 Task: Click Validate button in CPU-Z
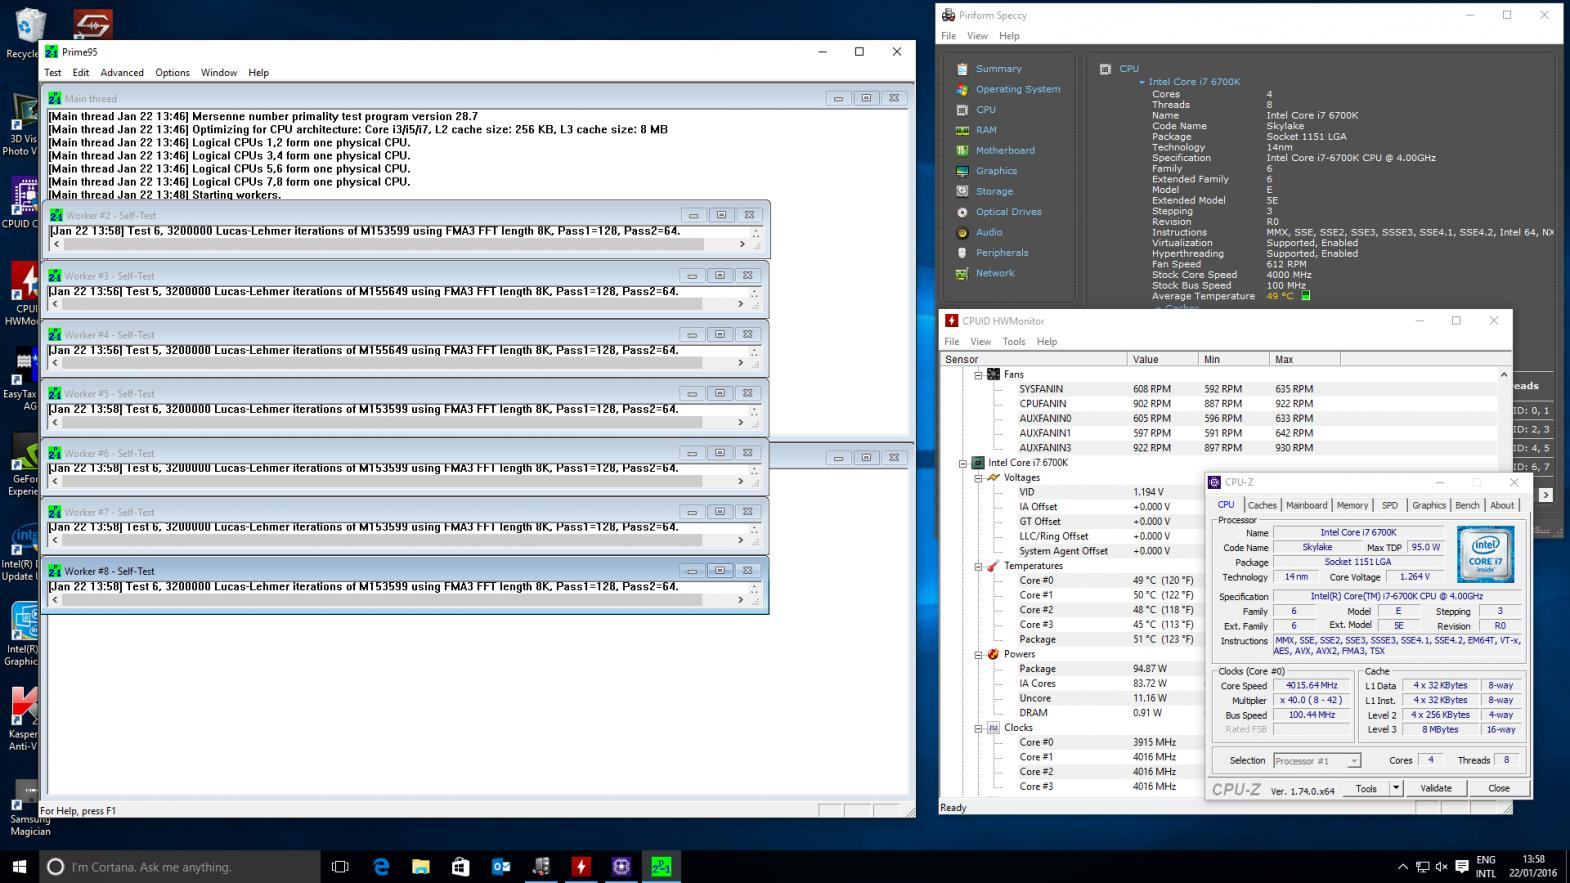click(1435, 788)
